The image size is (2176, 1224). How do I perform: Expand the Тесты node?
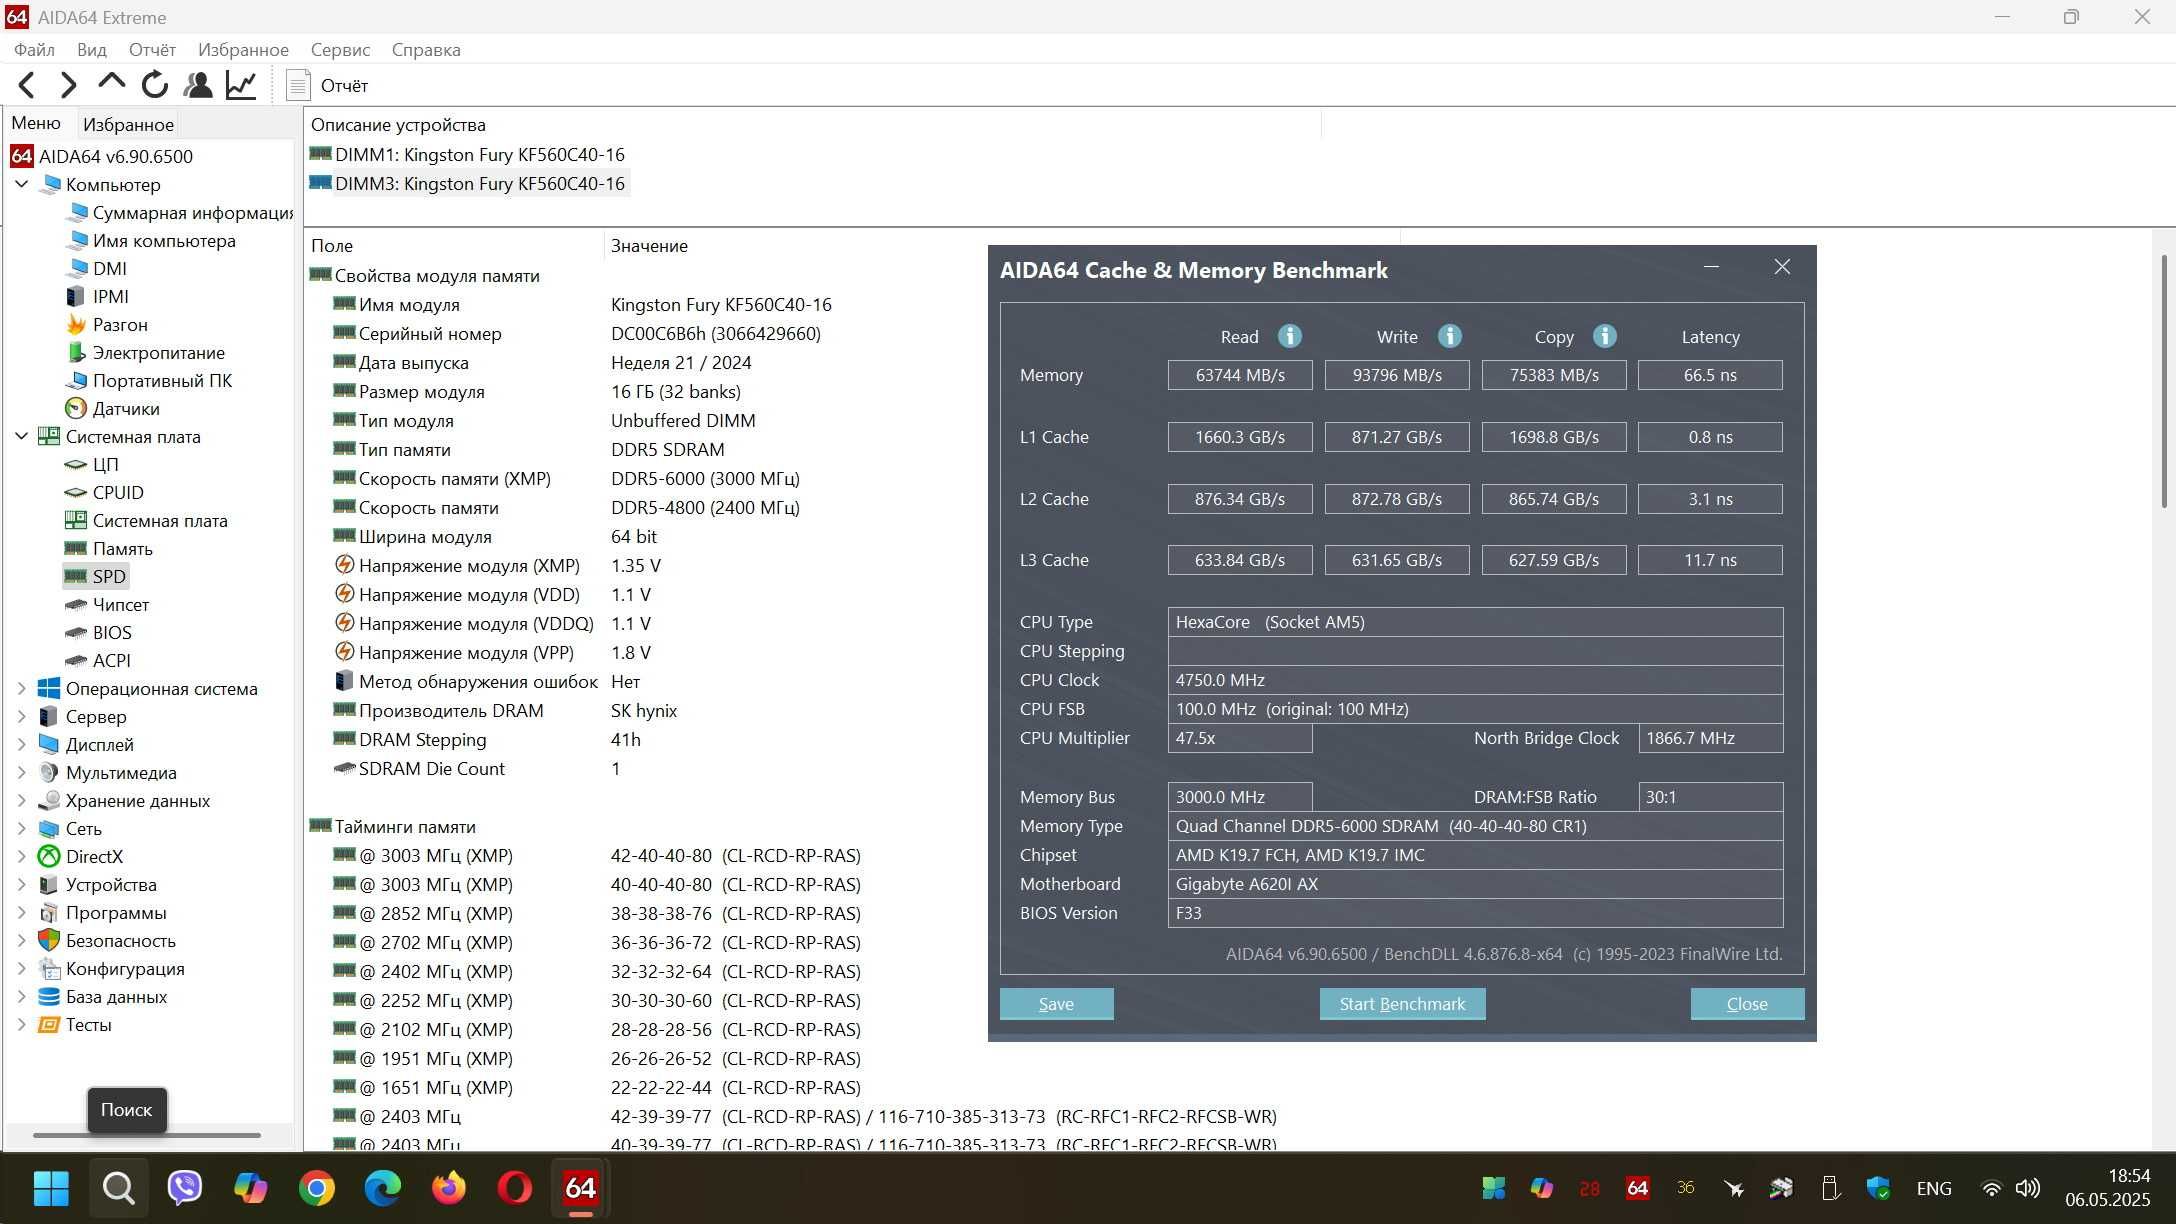(x=21, y=1024)
